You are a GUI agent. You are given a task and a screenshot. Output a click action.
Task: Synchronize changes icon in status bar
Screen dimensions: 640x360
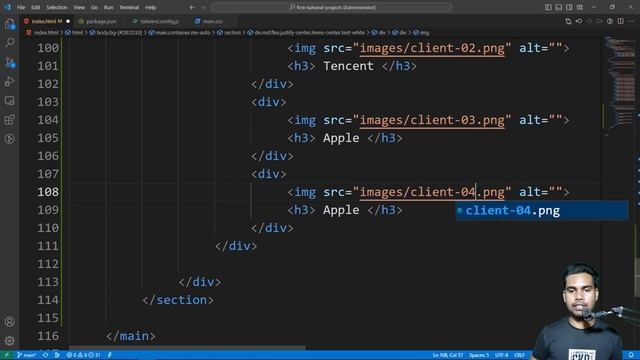click(x=45, y=355)
